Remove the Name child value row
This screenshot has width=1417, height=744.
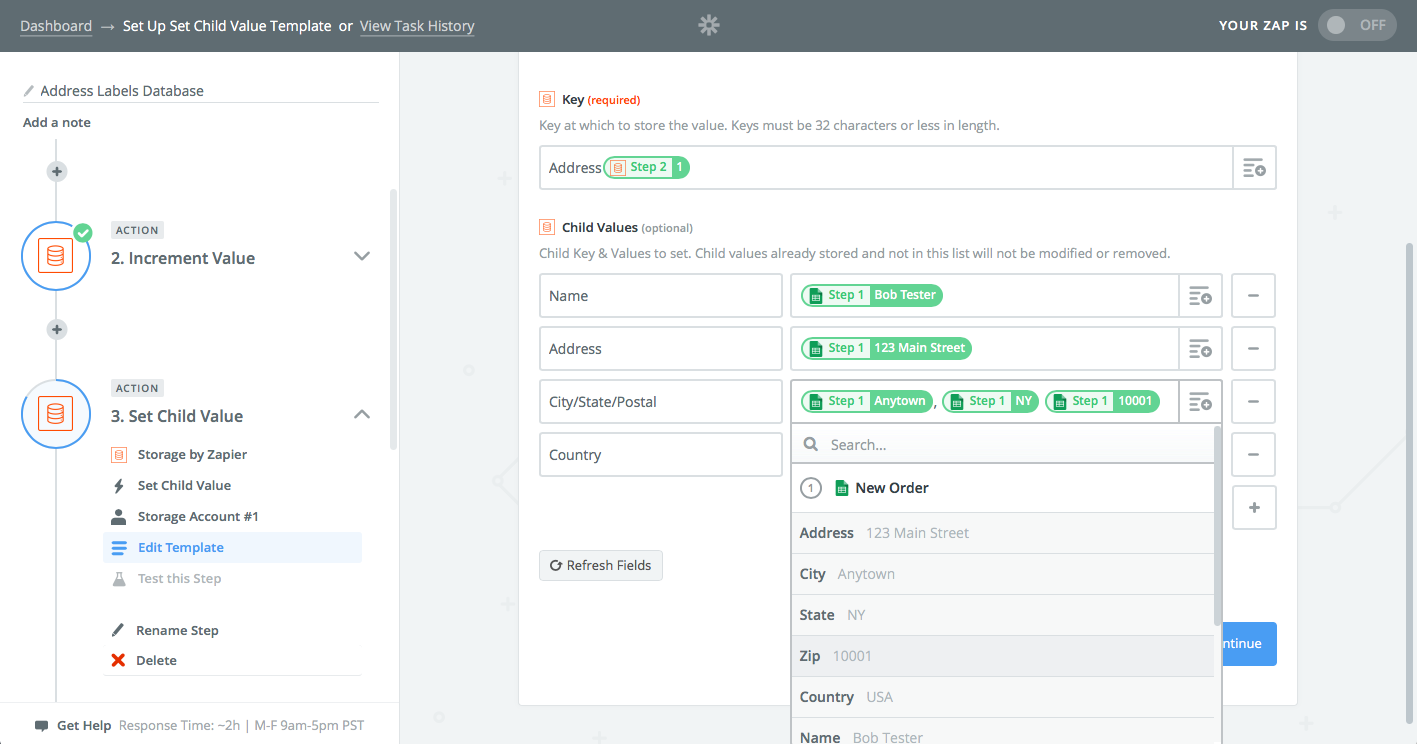click(x=1254, y=296)
